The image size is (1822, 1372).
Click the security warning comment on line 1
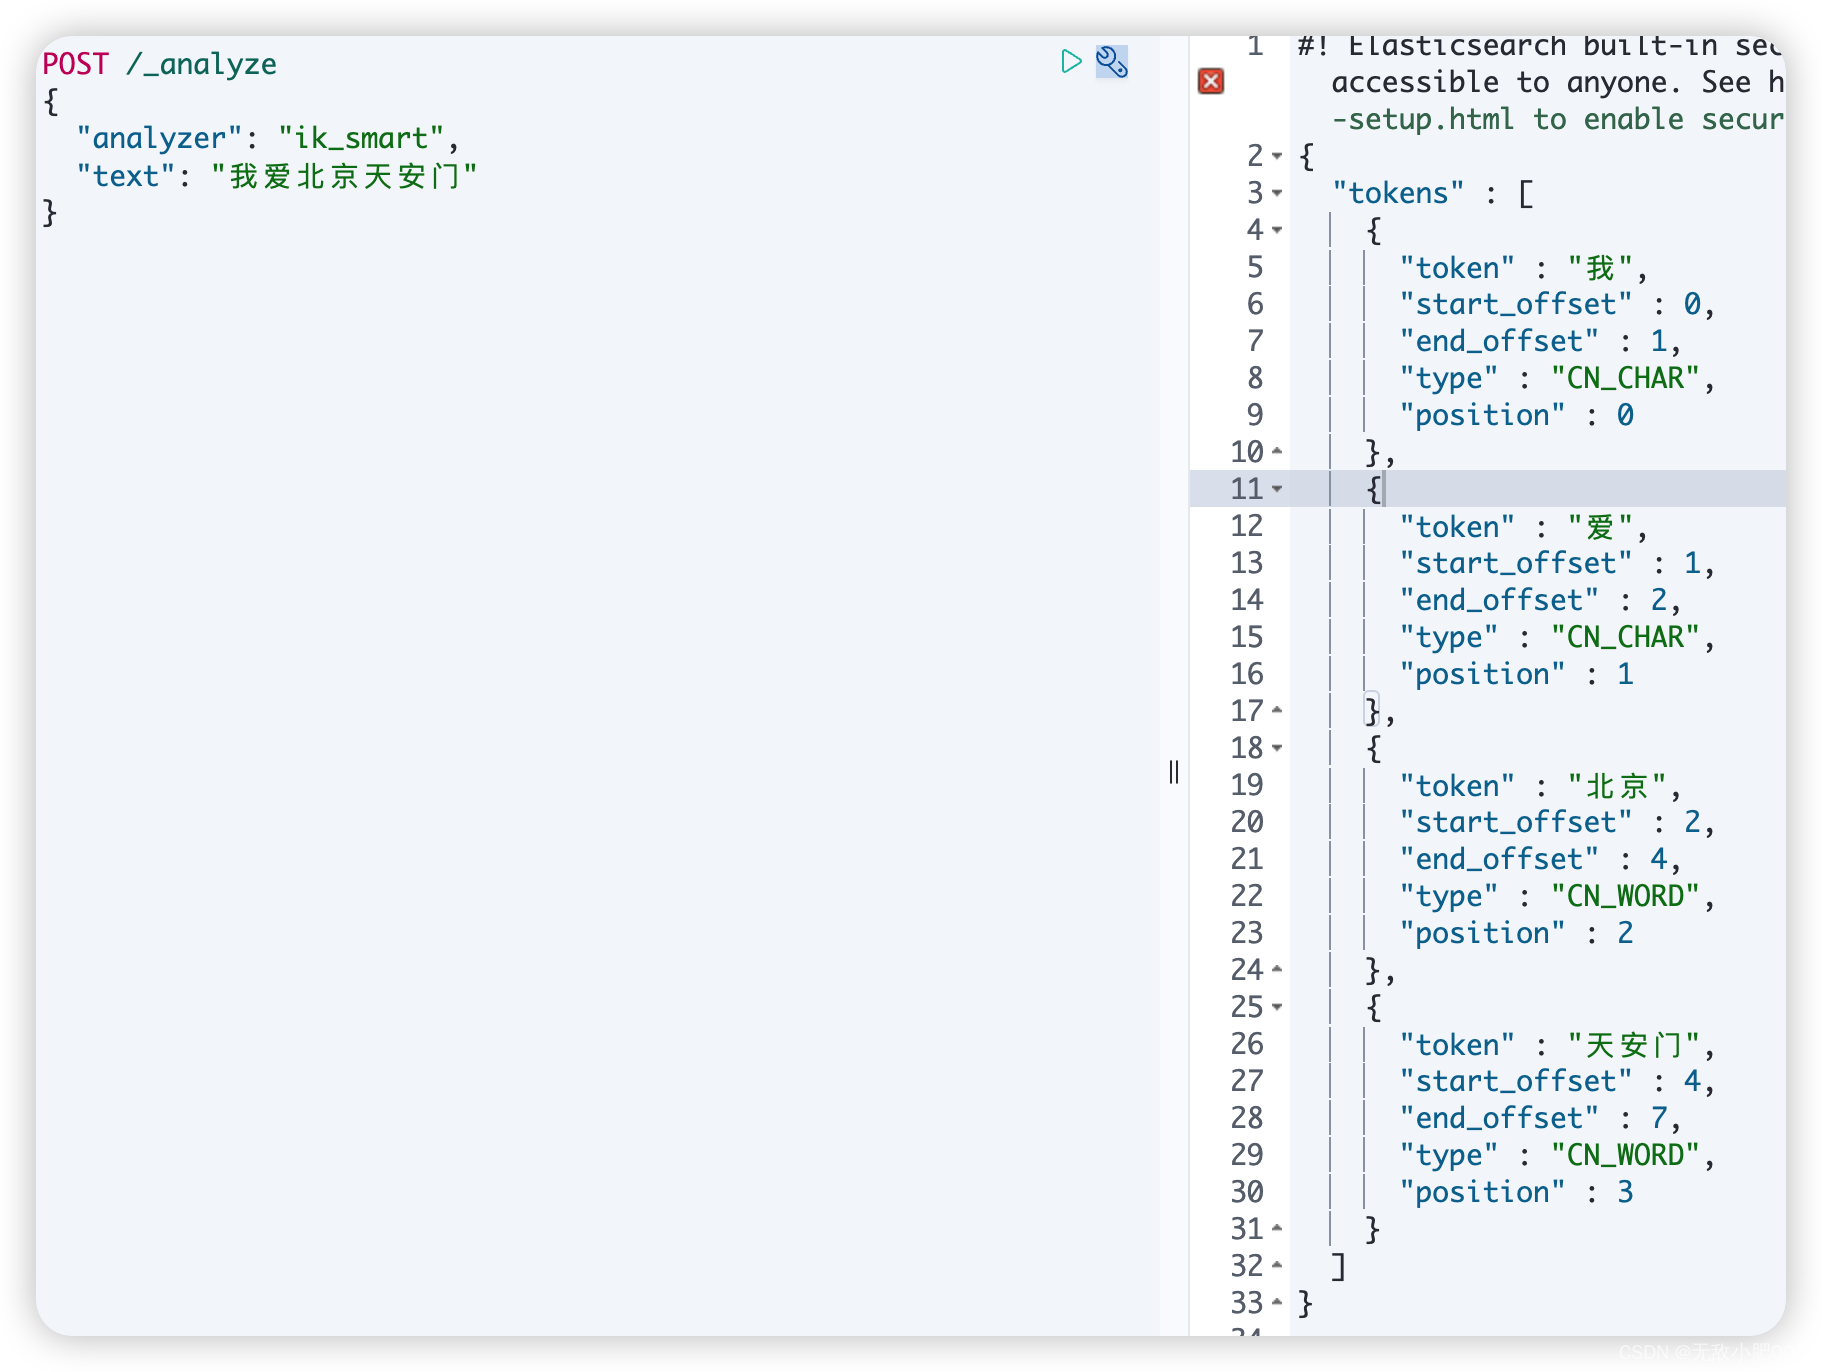pyautogui.click(x=1541, y=82)
